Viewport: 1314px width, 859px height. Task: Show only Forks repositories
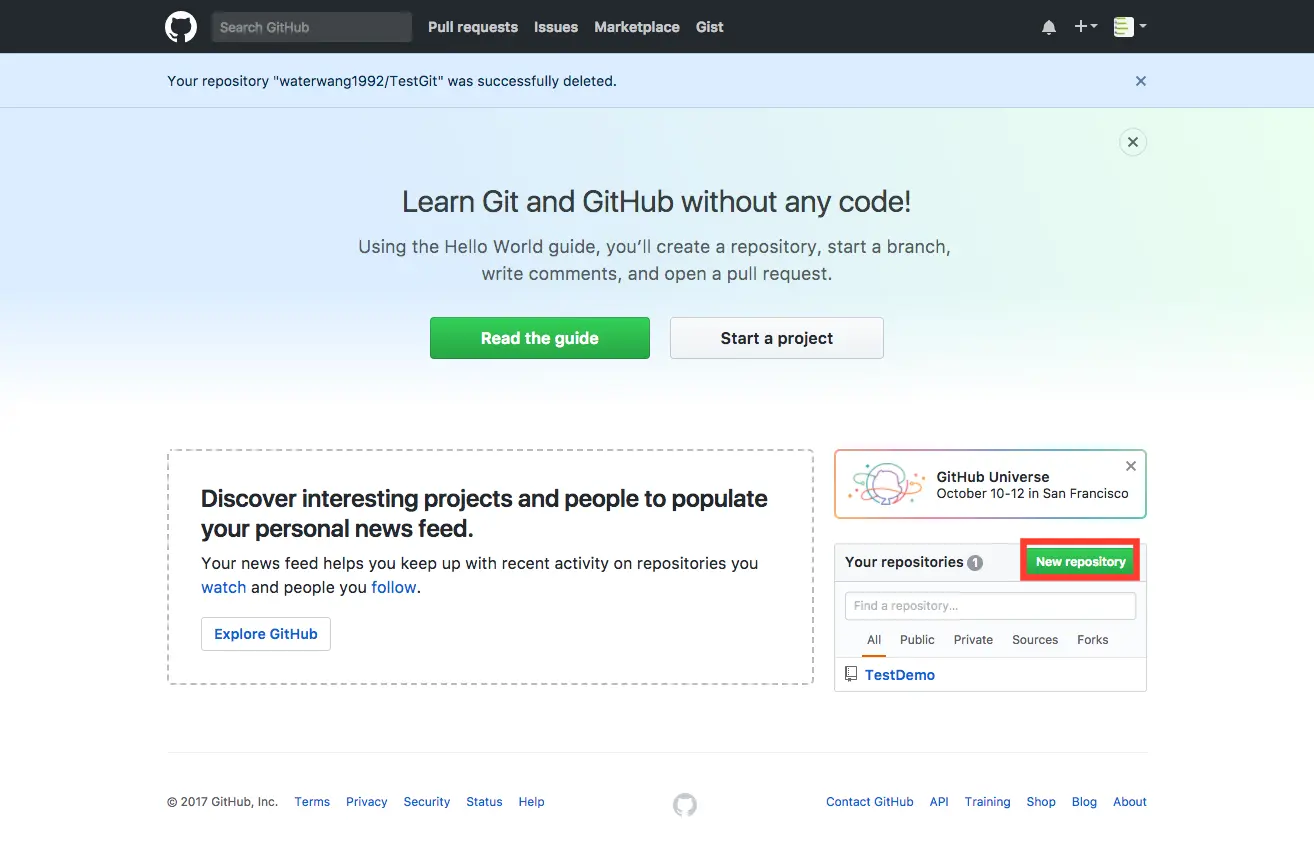[x=1093, y=640]
